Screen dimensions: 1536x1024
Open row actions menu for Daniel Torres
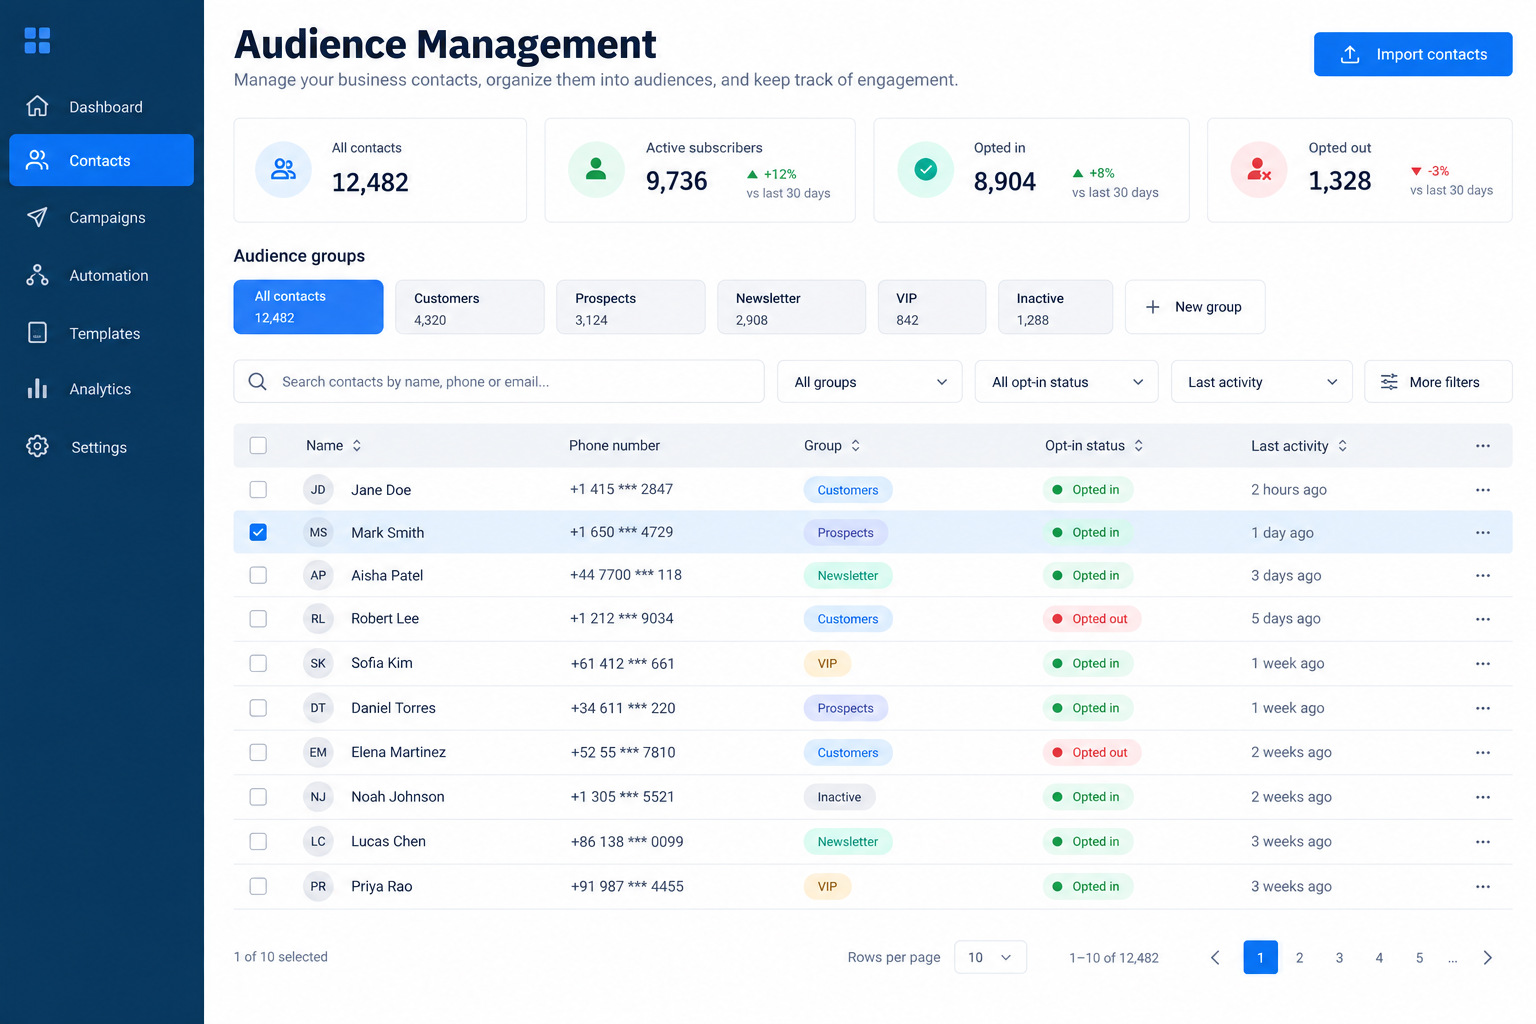(x=1482, y=708)
